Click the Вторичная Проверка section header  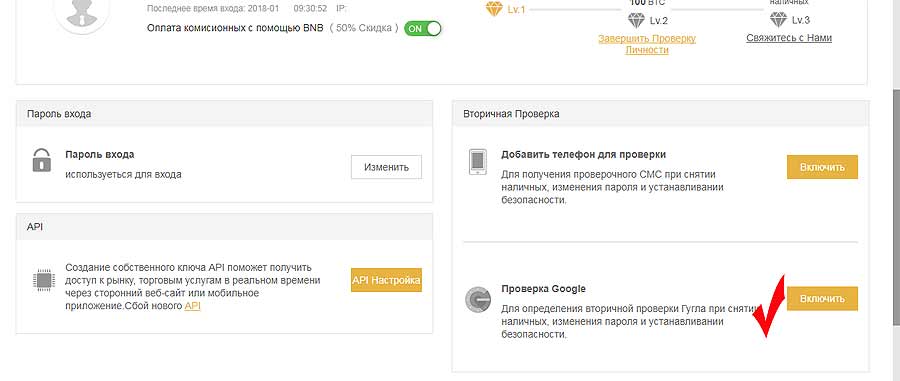[661, 114]
